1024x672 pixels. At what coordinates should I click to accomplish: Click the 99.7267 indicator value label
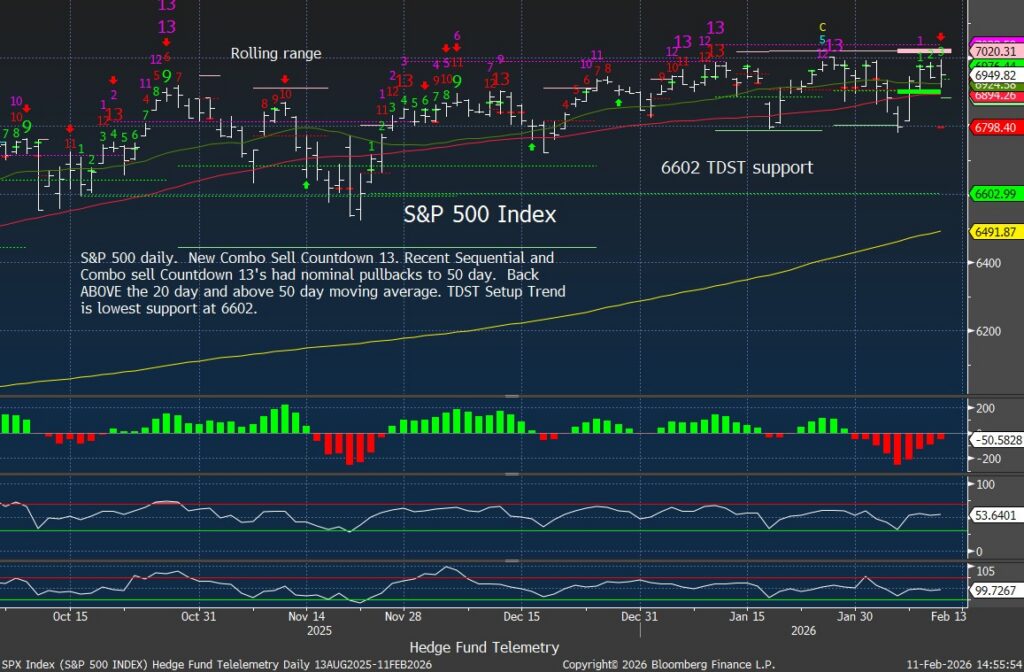(995, 591)
